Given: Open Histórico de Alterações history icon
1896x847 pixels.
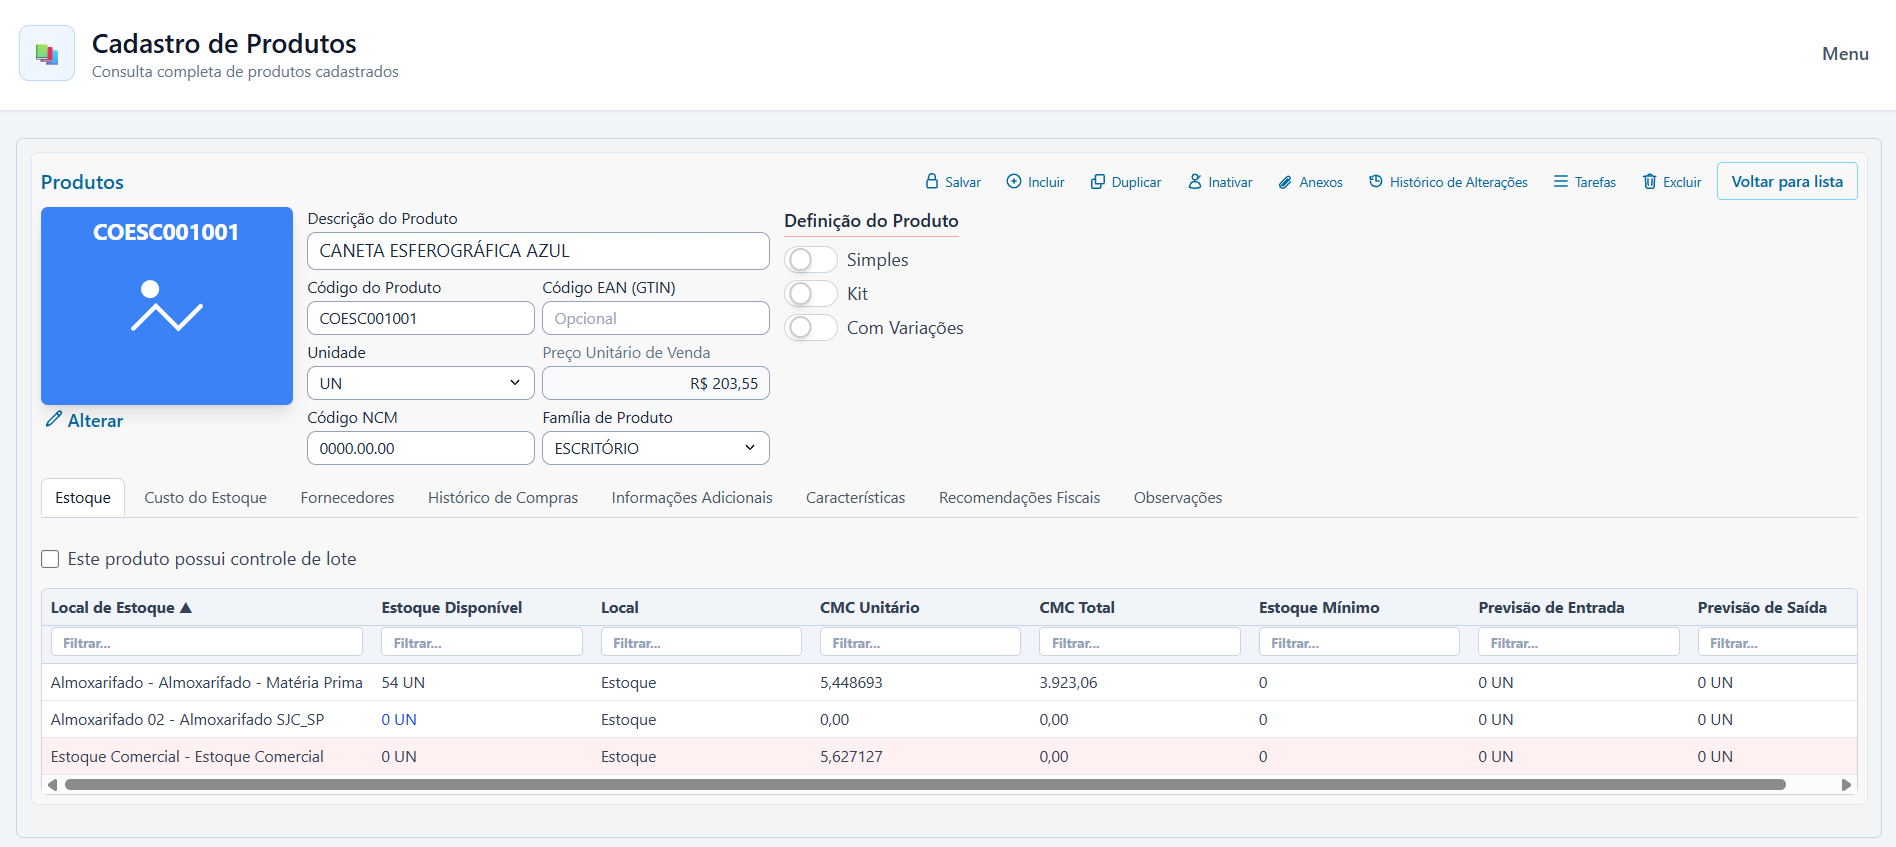Looking at the screenshot, I should coord(1376,181).
